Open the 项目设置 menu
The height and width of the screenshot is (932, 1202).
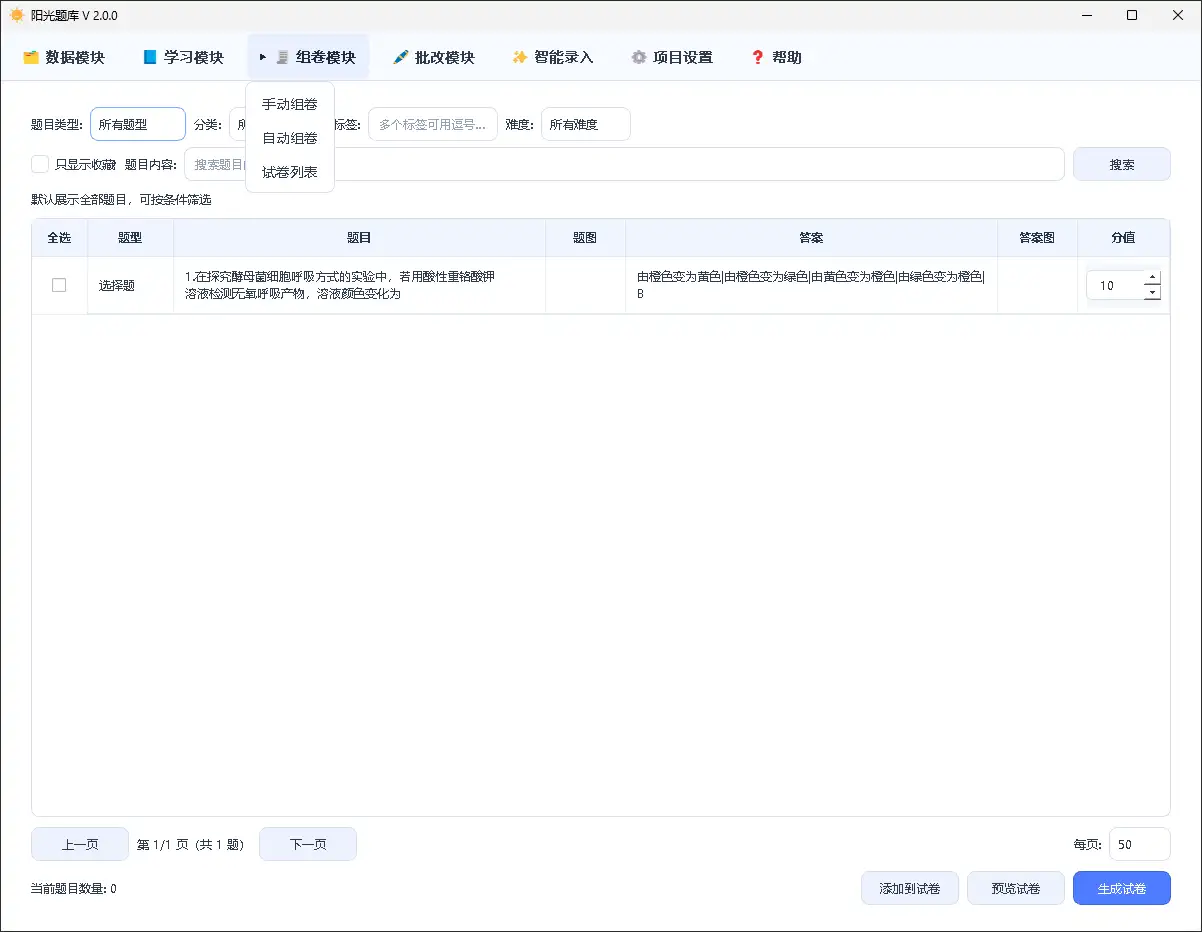(672, 58)
